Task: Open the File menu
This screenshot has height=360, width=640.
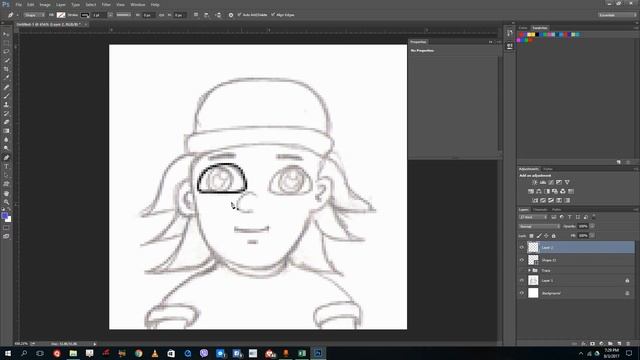Action: [x=19, y=4]
